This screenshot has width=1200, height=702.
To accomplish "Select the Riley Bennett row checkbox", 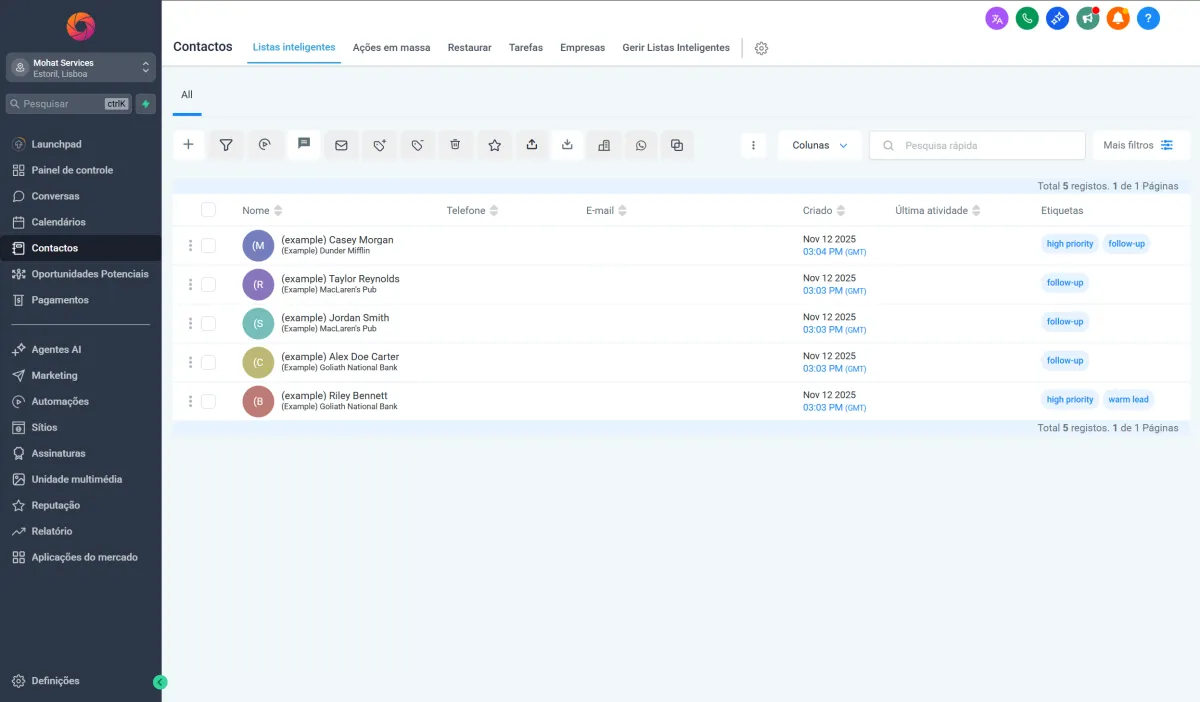I will pos(208,401).
